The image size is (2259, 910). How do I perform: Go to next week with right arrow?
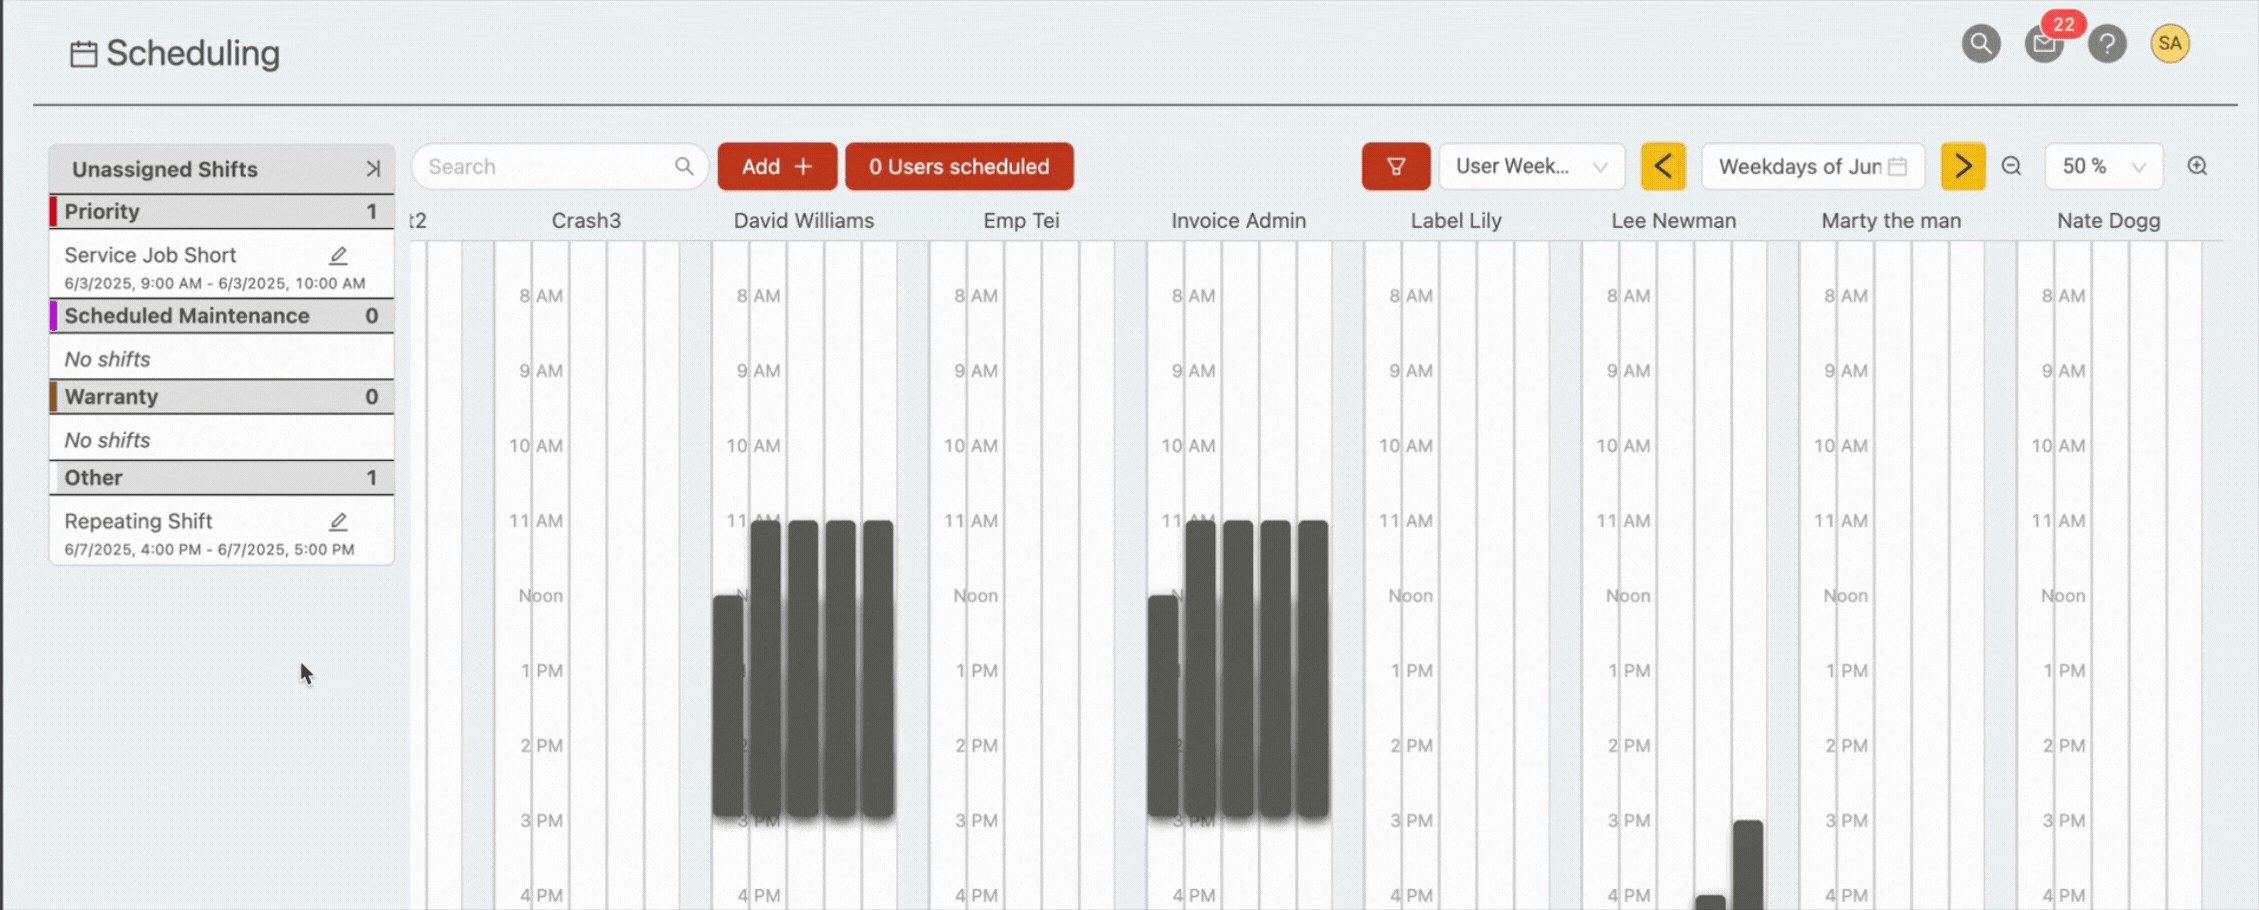[x=1962, y=166]
